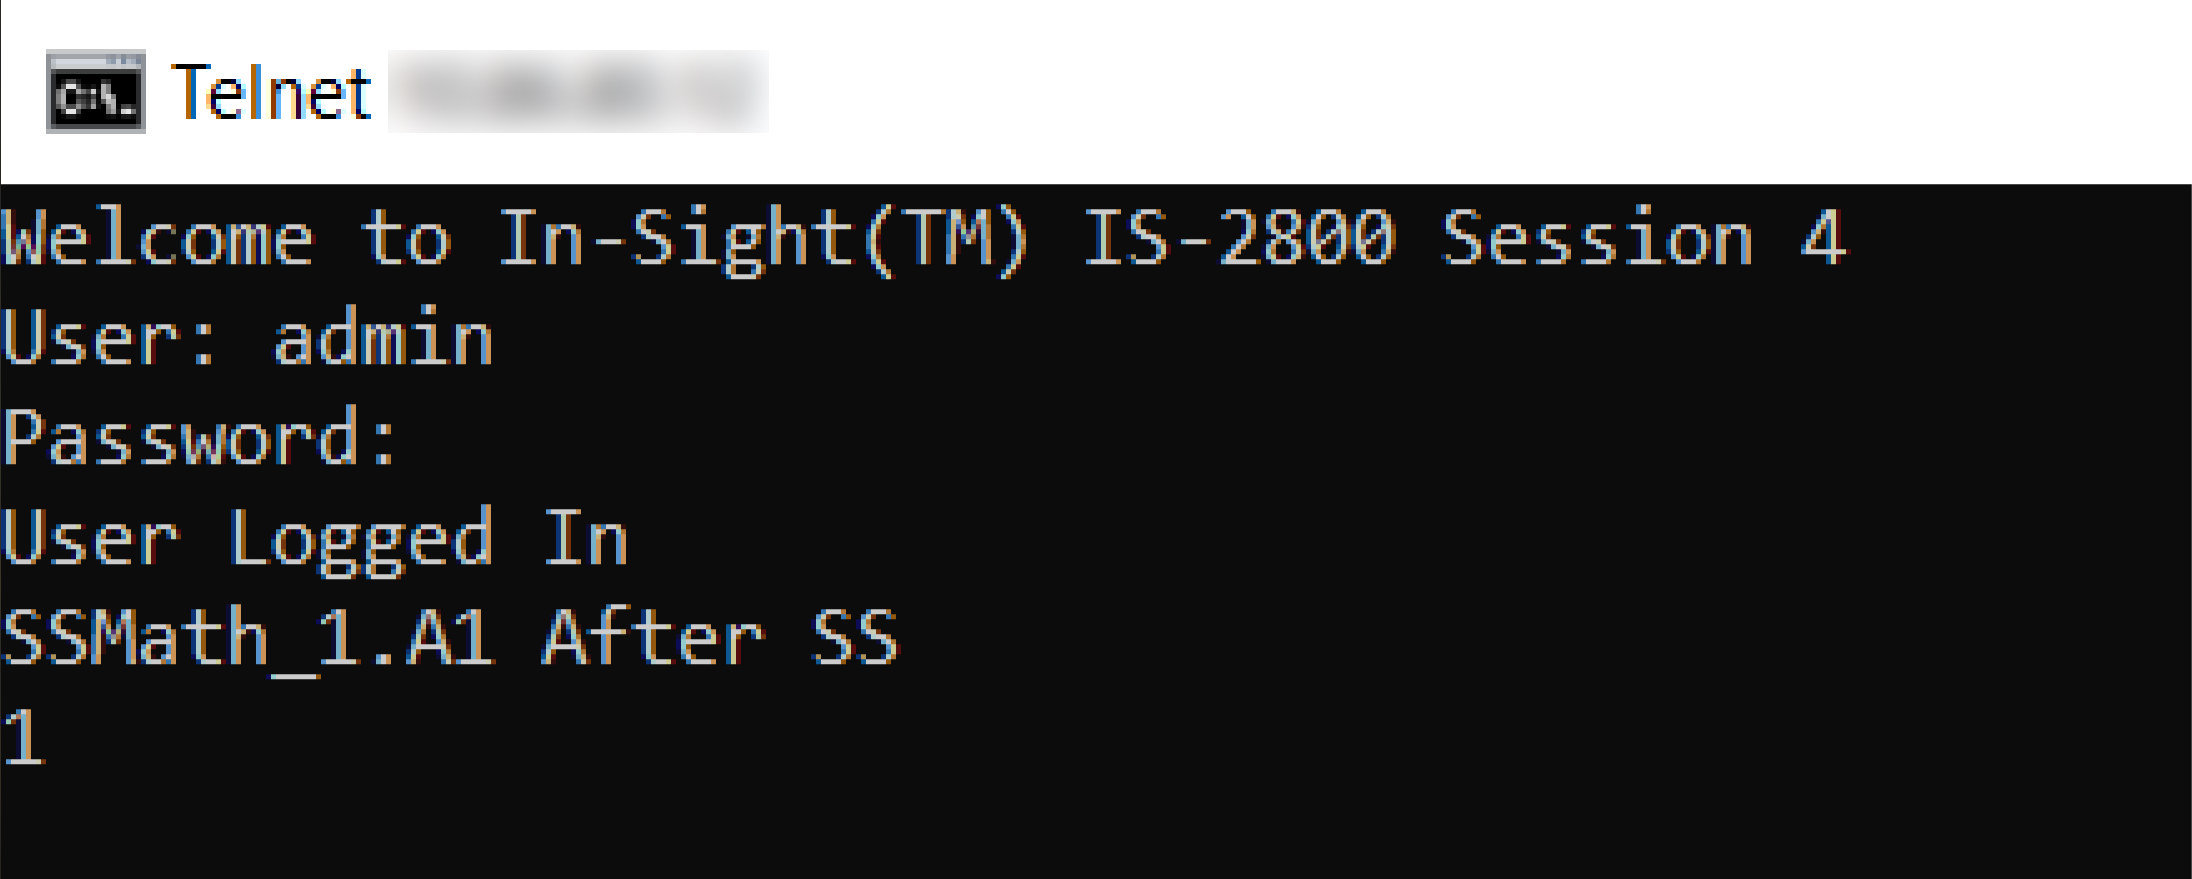Click the word Logged in status line
The height and width of the screenshot is (879, 2192).
[361, 539]
